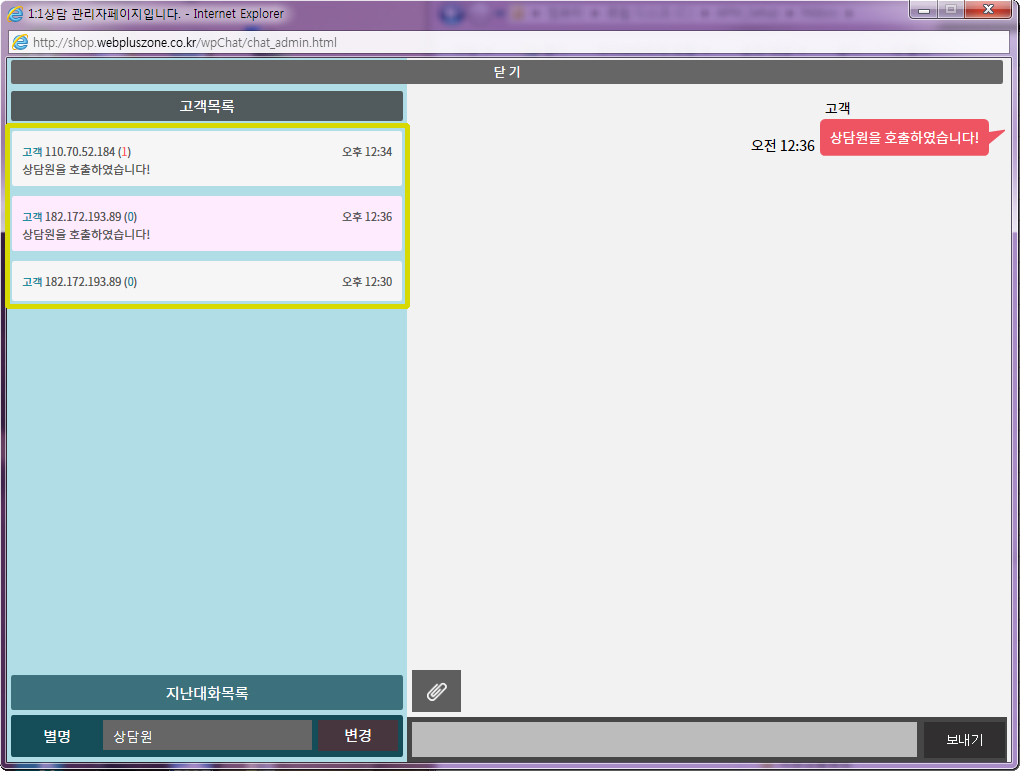Viewport: 1020px width, 771px height.
Task: Open chat with customer 110.70.52.184
Action: coord(207,159)
